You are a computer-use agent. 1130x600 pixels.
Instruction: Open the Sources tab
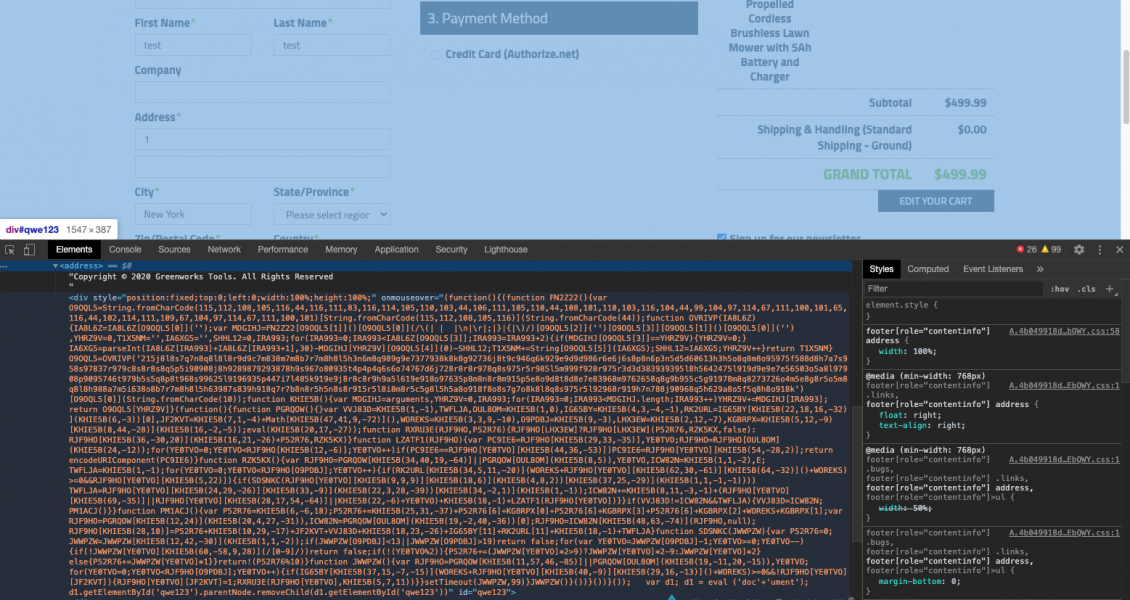(x=174, y=249)
